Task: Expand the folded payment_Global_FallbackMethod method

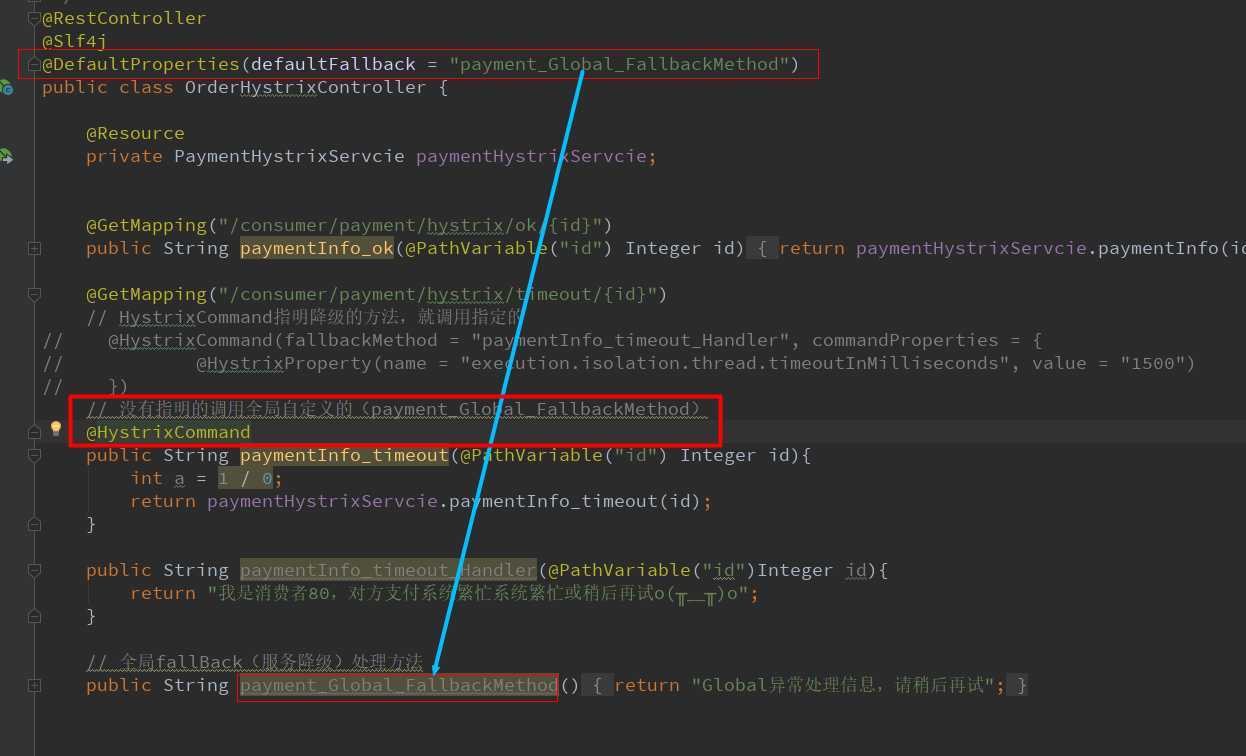Action: tap(34, 685)
